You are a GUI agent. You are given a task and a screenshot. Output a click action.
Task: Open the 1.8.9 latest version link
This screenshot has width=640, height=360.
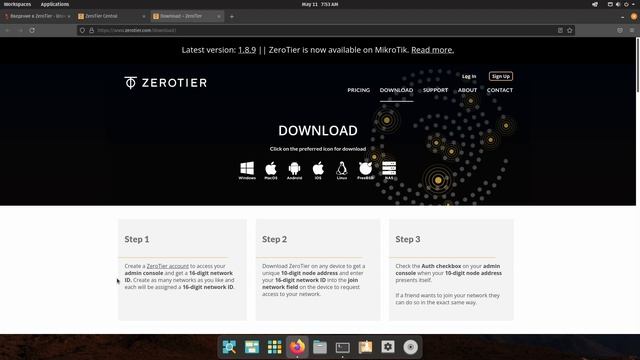point(247,50)
